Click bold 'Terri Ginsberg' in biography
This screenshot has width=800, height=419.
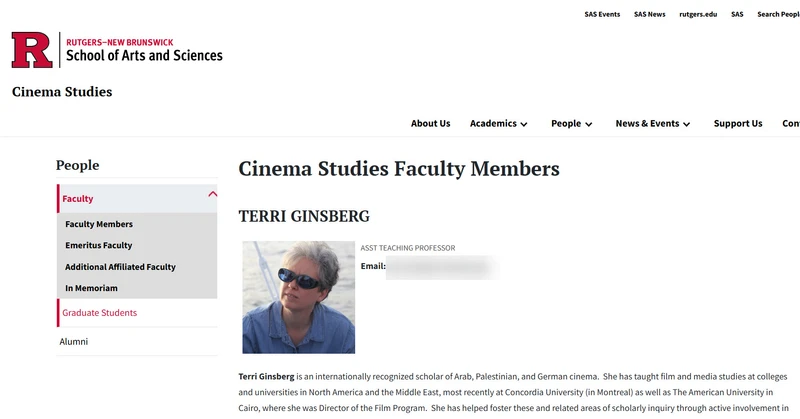click(x=266, y=377)
